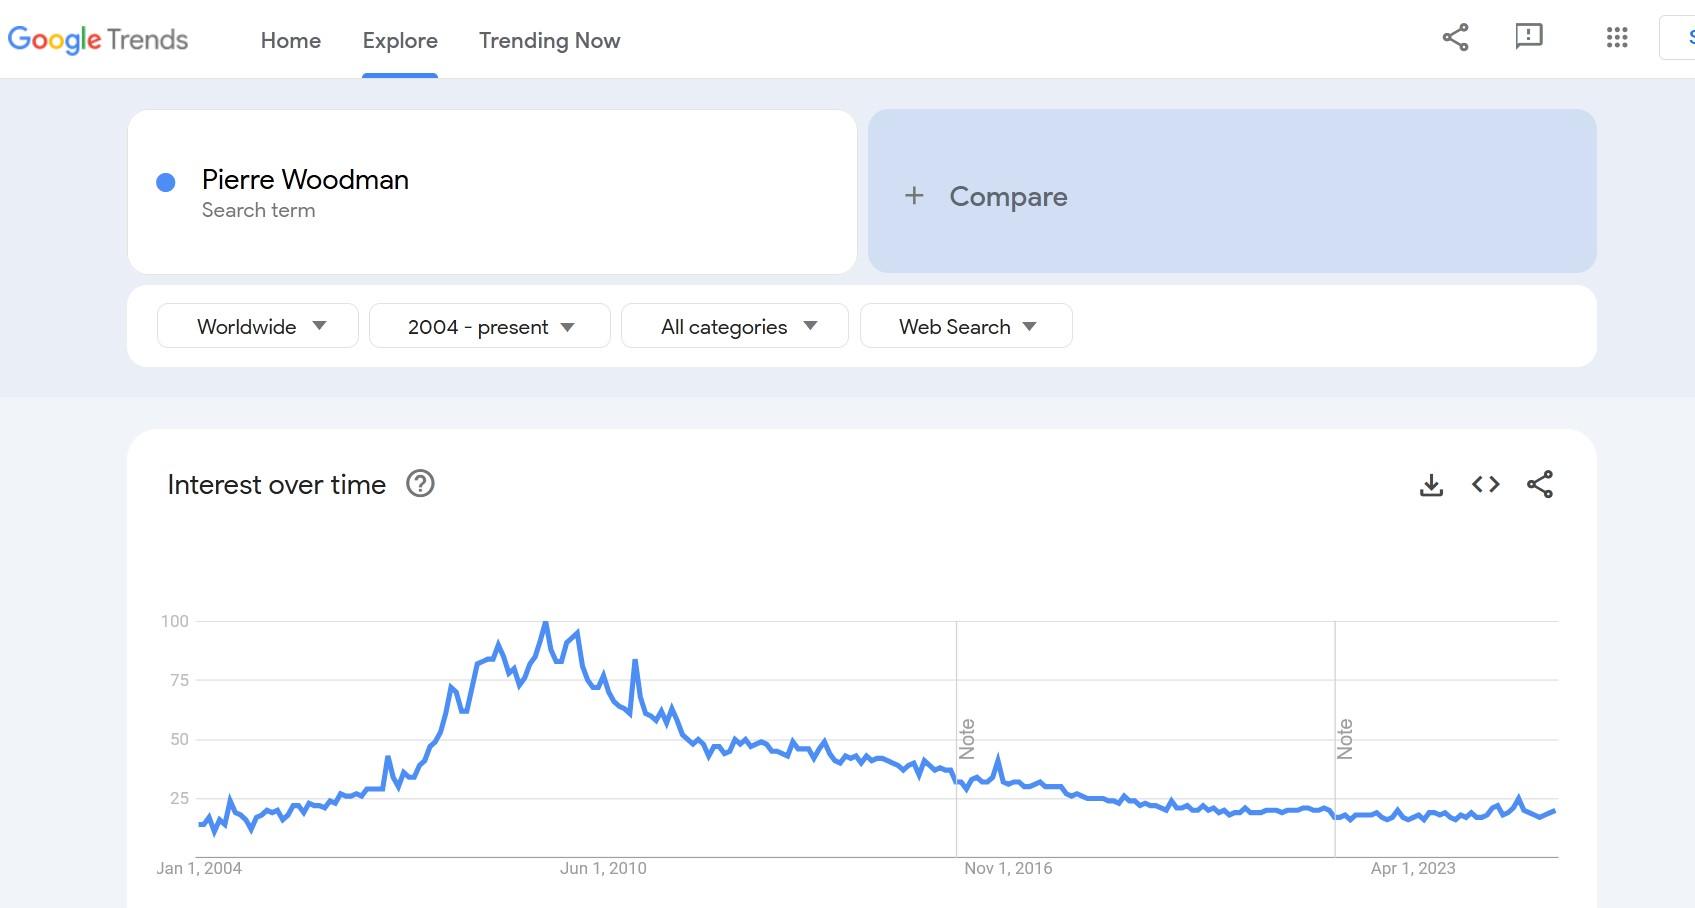Click the Note marker near Nov 2016
This screenshot has height=908, width=1695.
click(x=966, y=739)
